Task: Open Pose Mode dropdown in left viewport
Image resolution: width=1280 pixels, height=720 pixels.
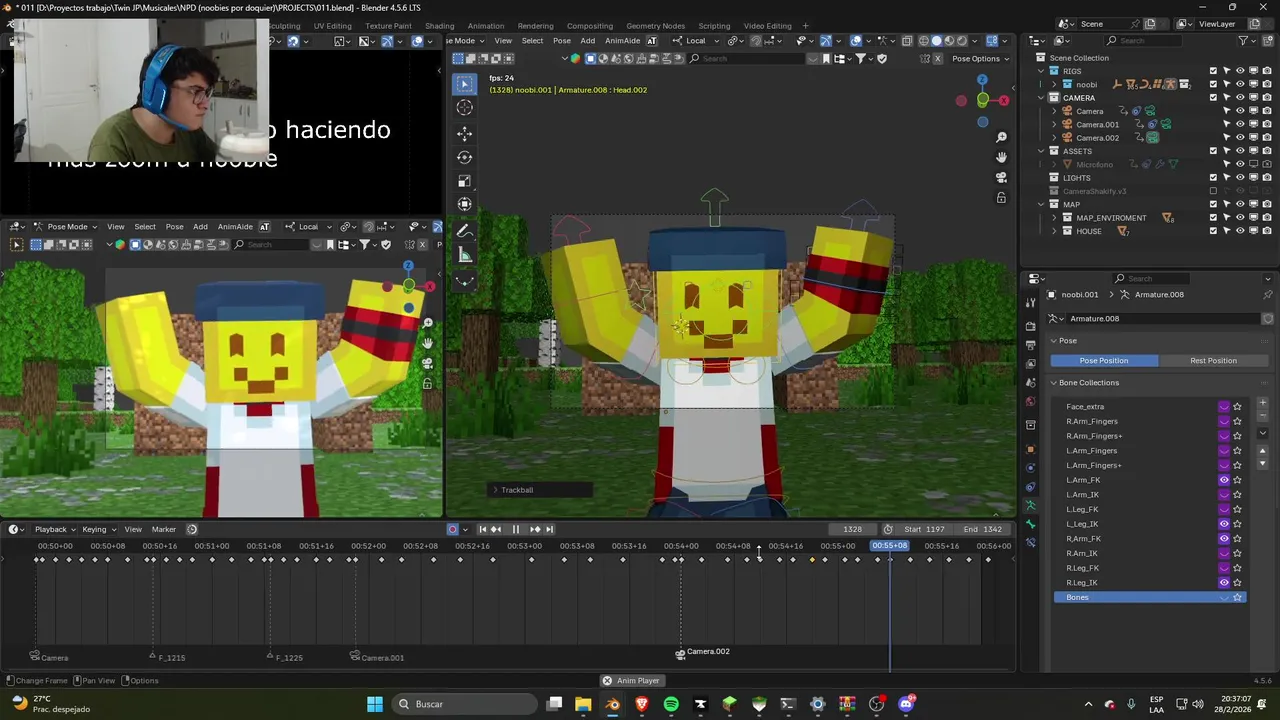Action: tap(68, 226)
